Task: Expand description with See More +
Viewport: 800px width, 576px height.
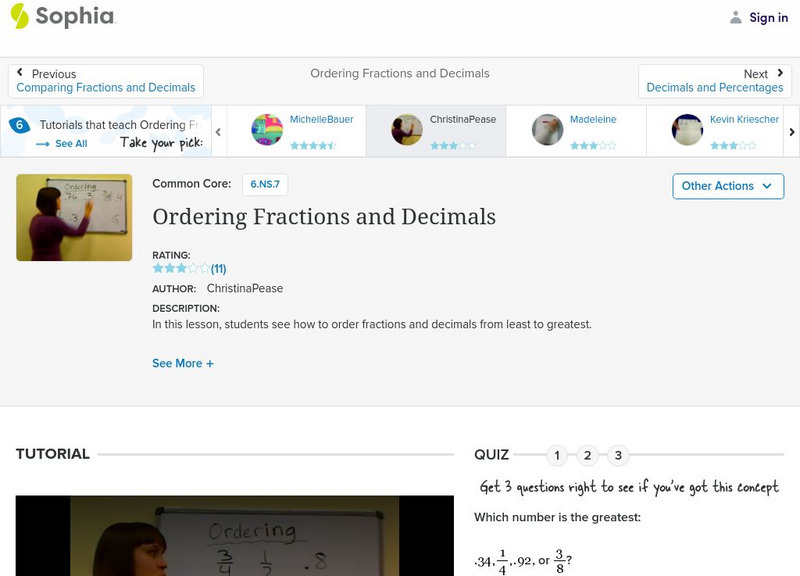Action: [x=183, y=364]
